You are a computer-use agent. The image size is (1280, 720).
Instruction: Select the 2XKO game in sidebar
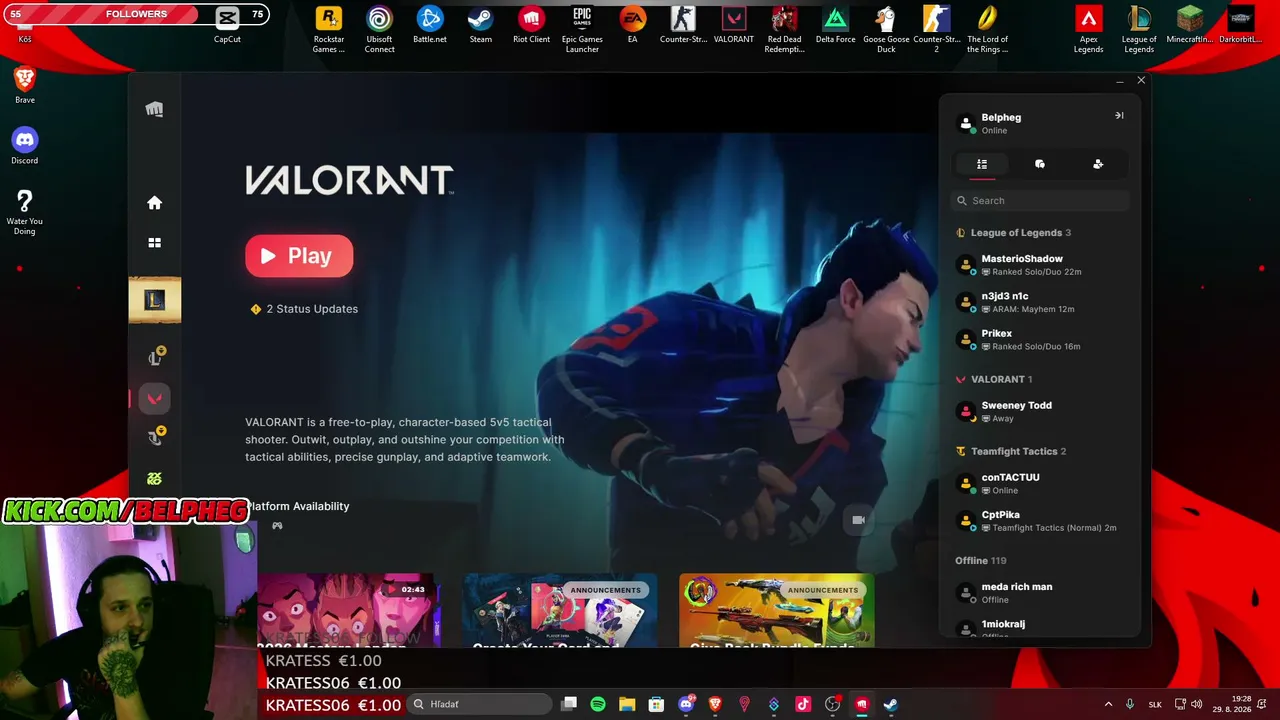154,479
